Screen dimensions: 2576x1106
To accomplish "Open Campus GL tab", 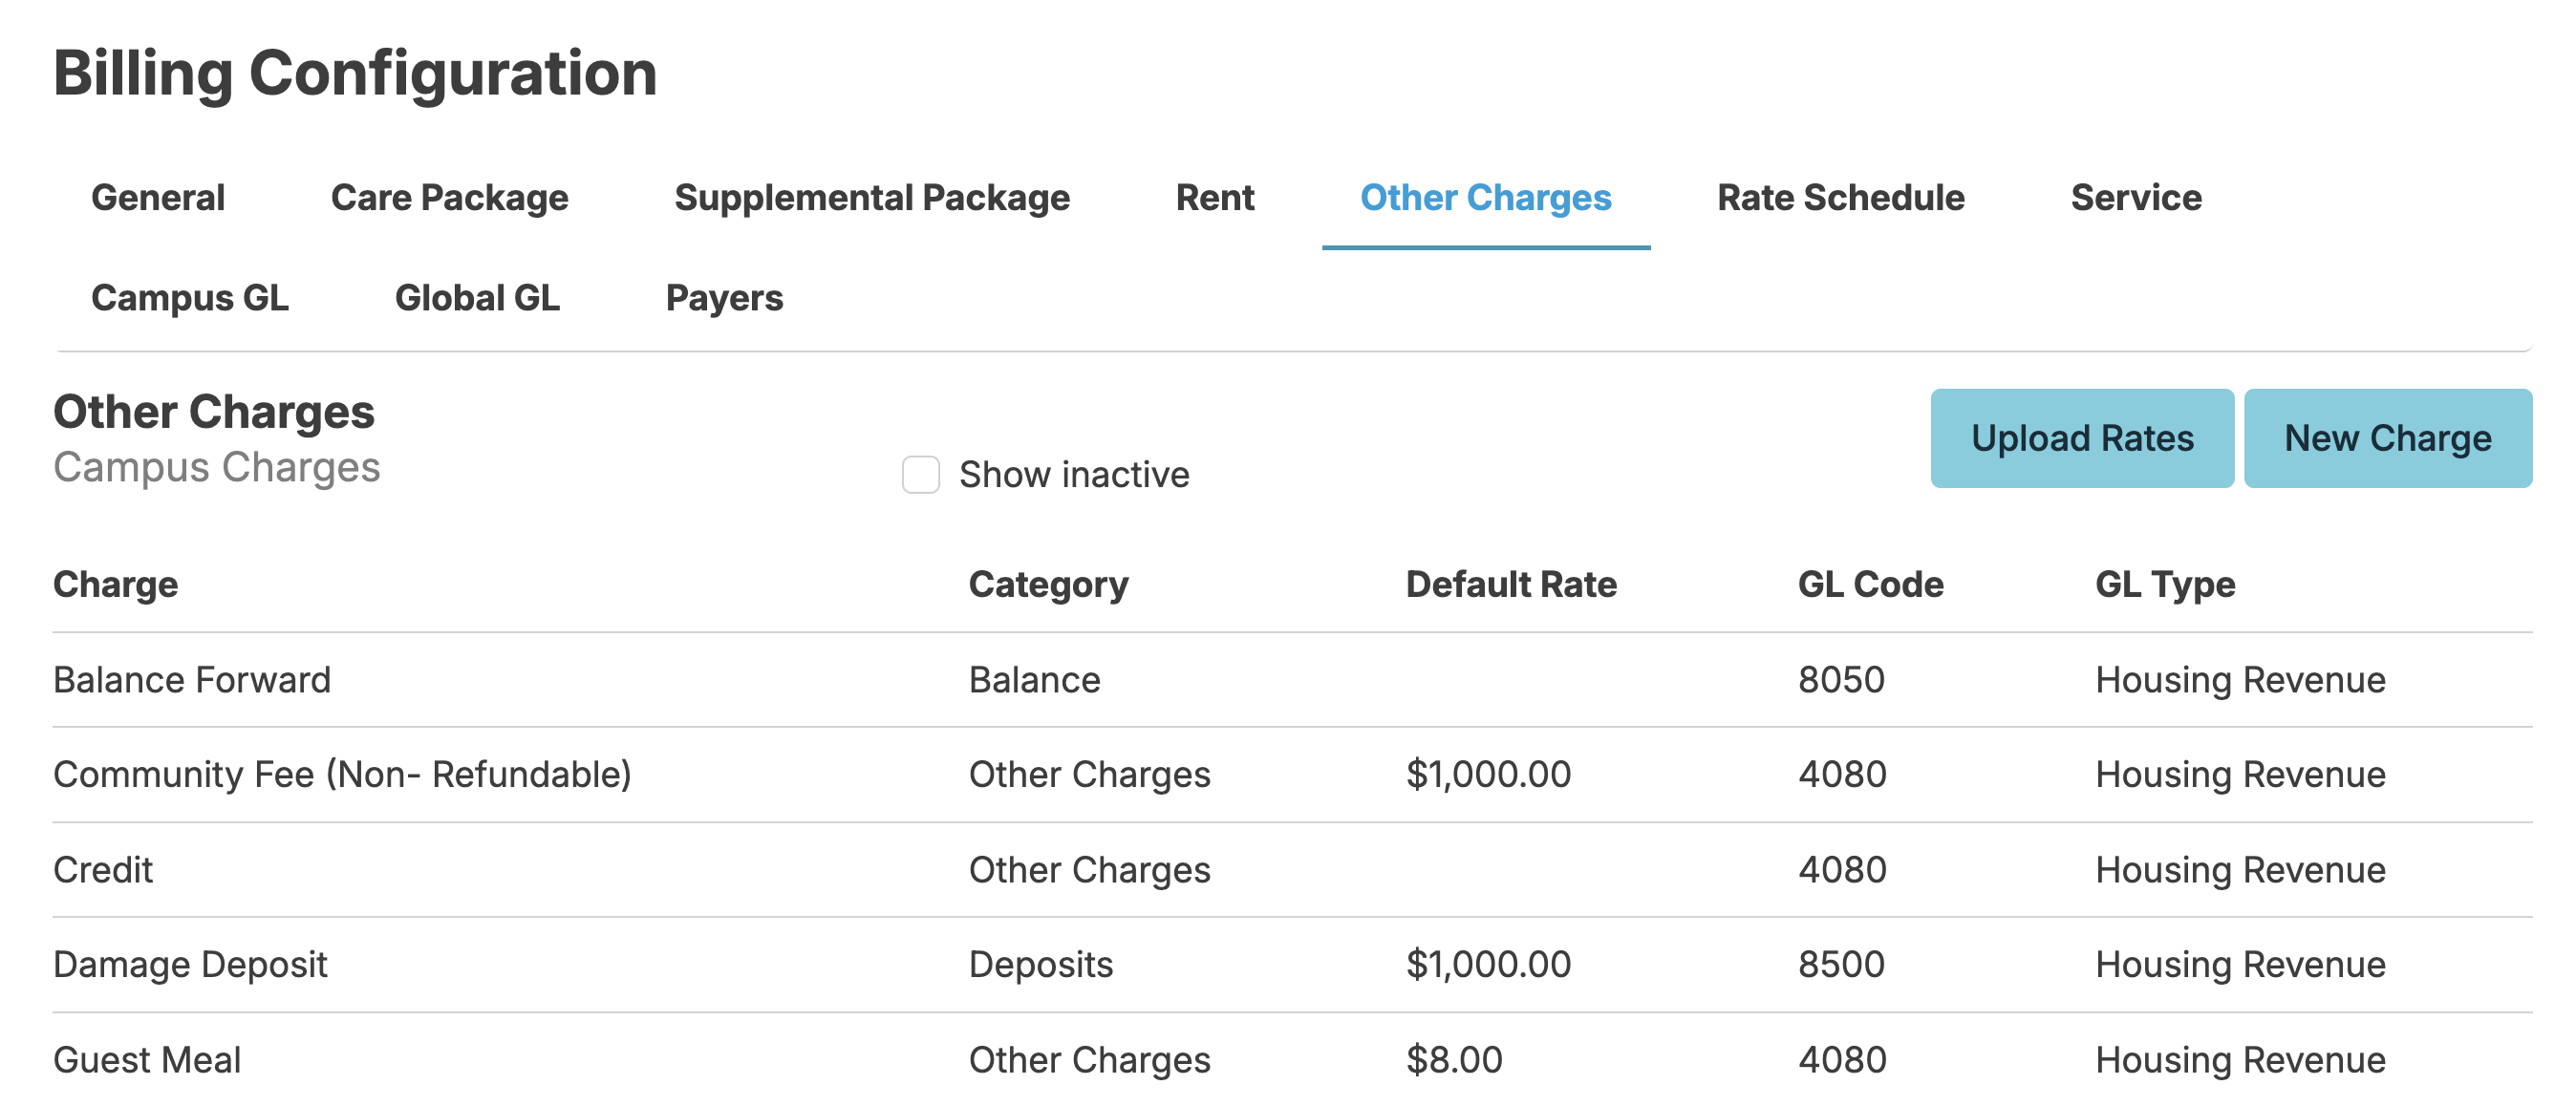I will (x=190, y=298).
